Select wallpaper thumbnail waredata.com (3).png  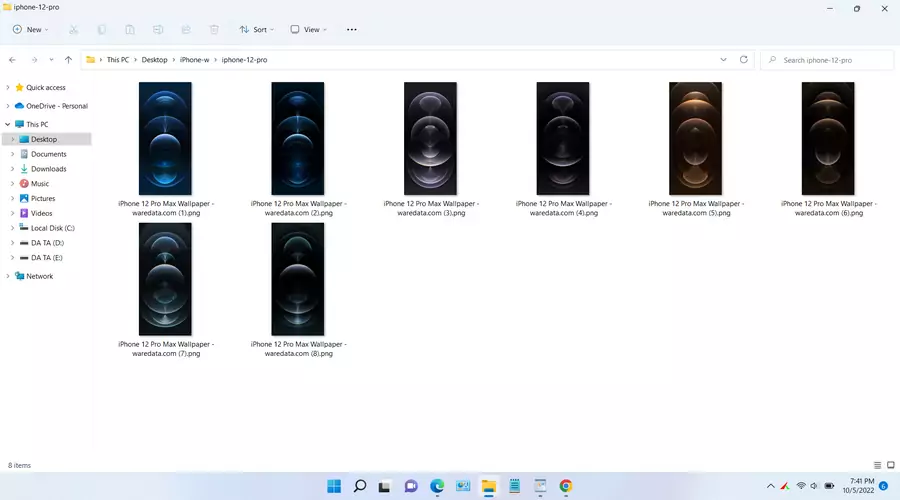[x=430, y=138]
